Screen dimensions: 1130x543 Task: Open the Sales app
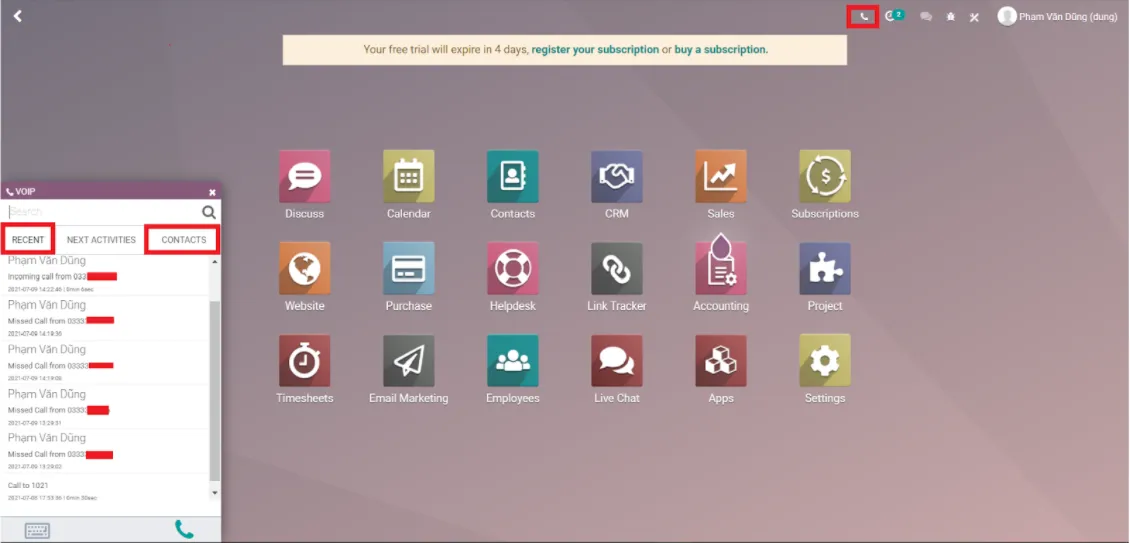[721, 176]
